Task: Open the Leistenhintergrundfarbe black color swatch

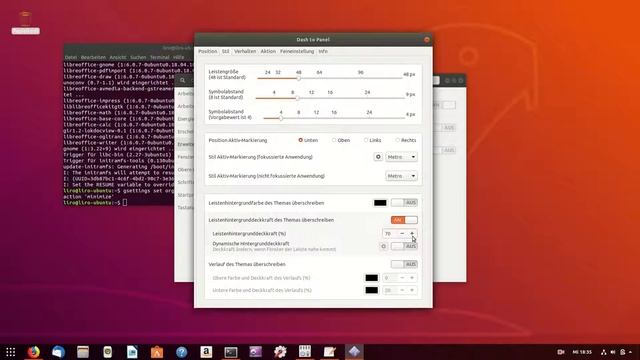Action: tap(380, 202)
